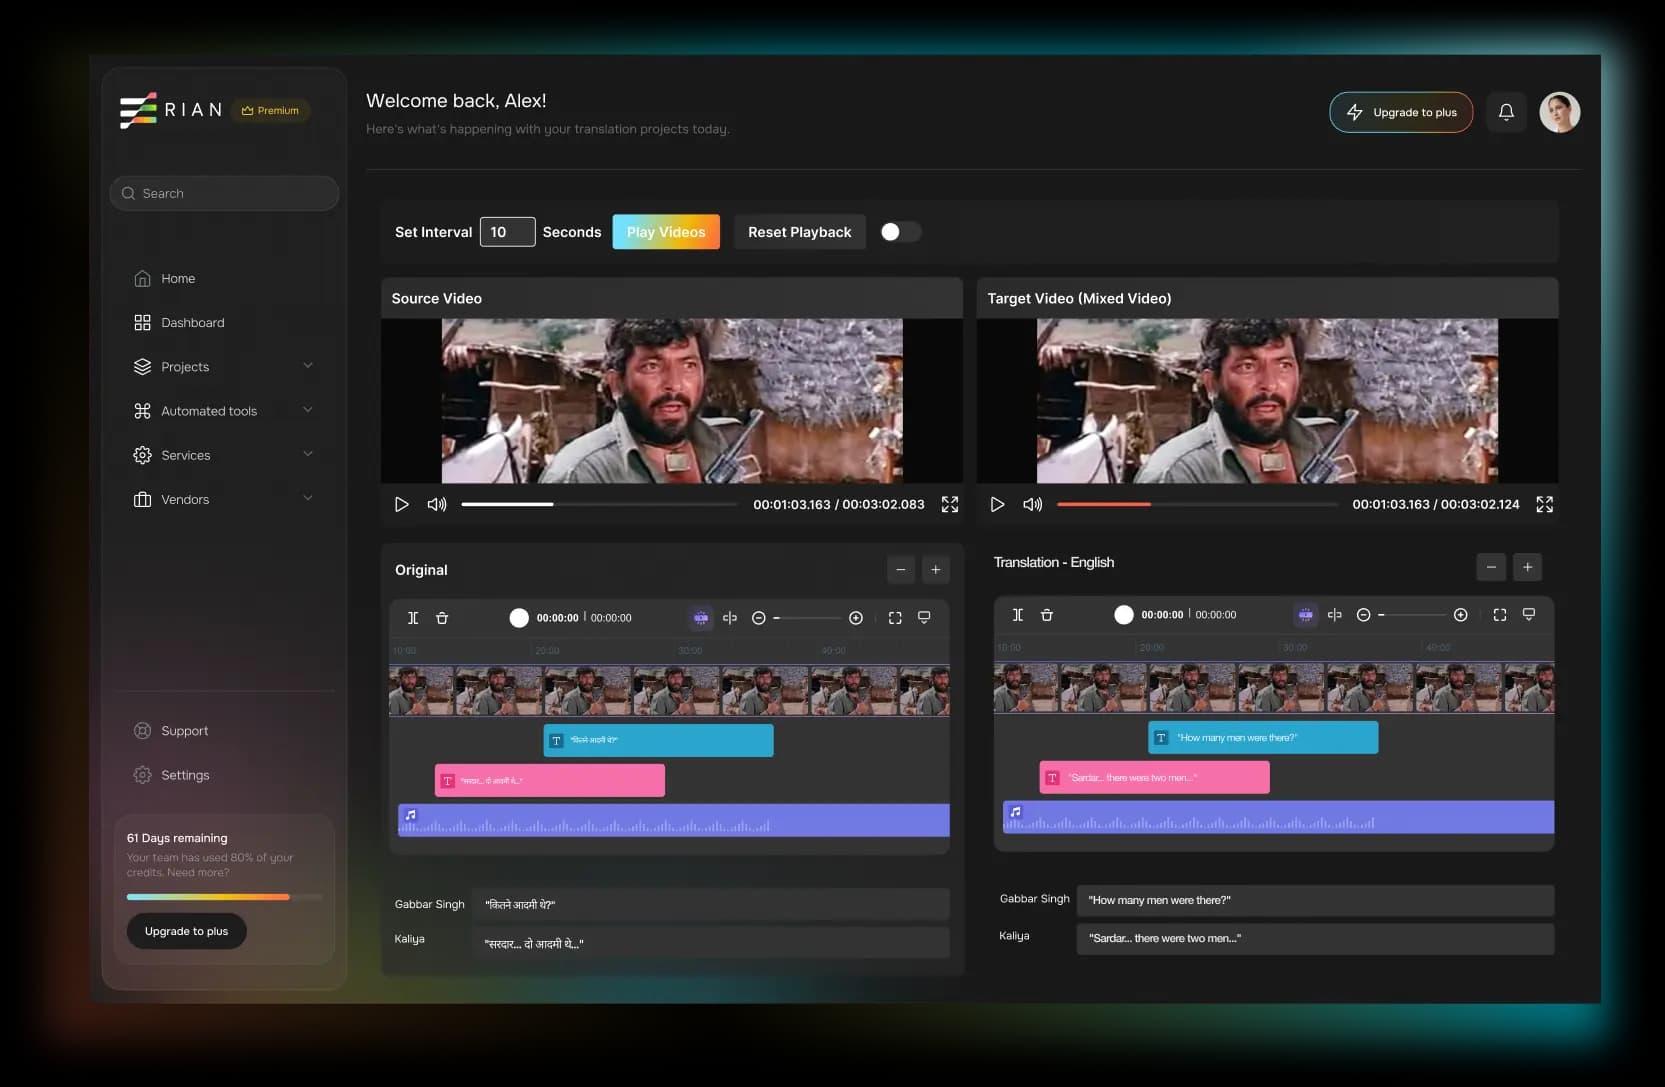This screenshot has height=1087, width=1665.
Task: Click plus button in Translation panel
Action: pos(1527,567)
